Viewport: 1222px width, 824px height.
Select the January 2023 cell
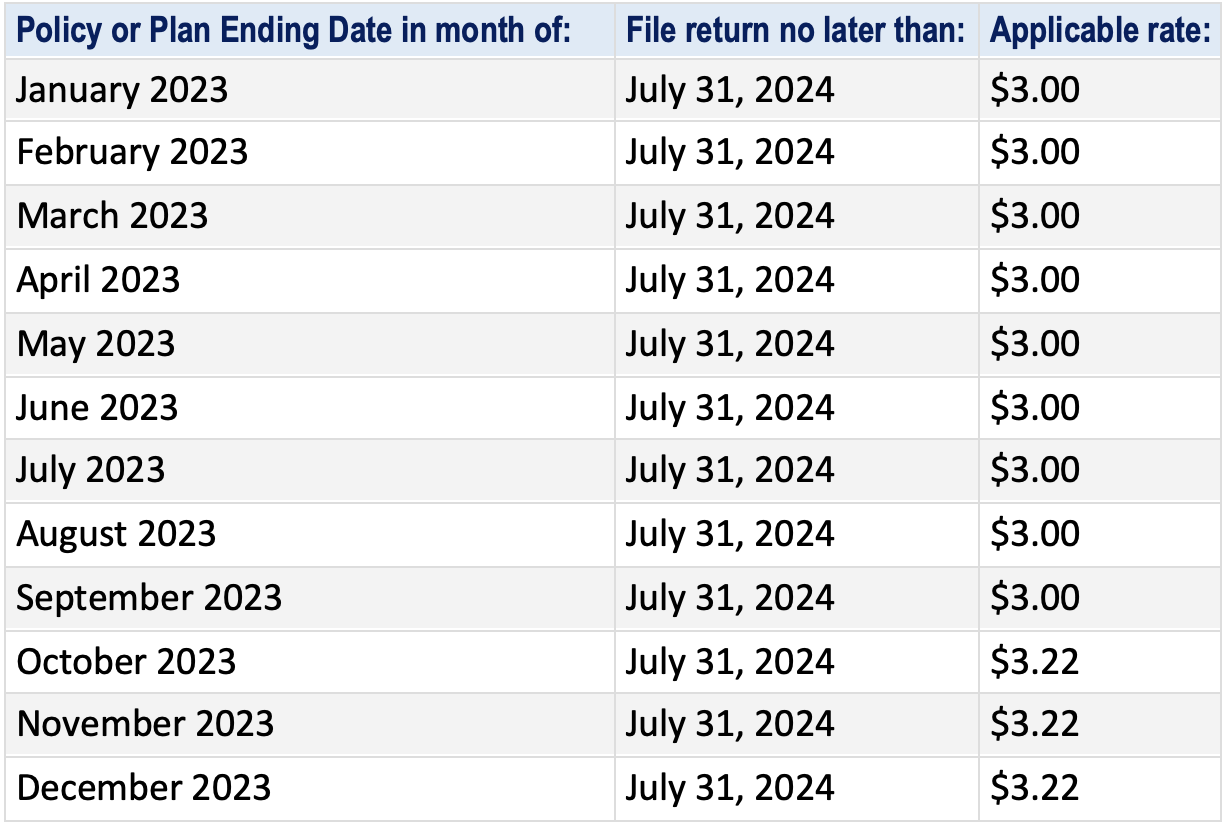coord(122,90)
